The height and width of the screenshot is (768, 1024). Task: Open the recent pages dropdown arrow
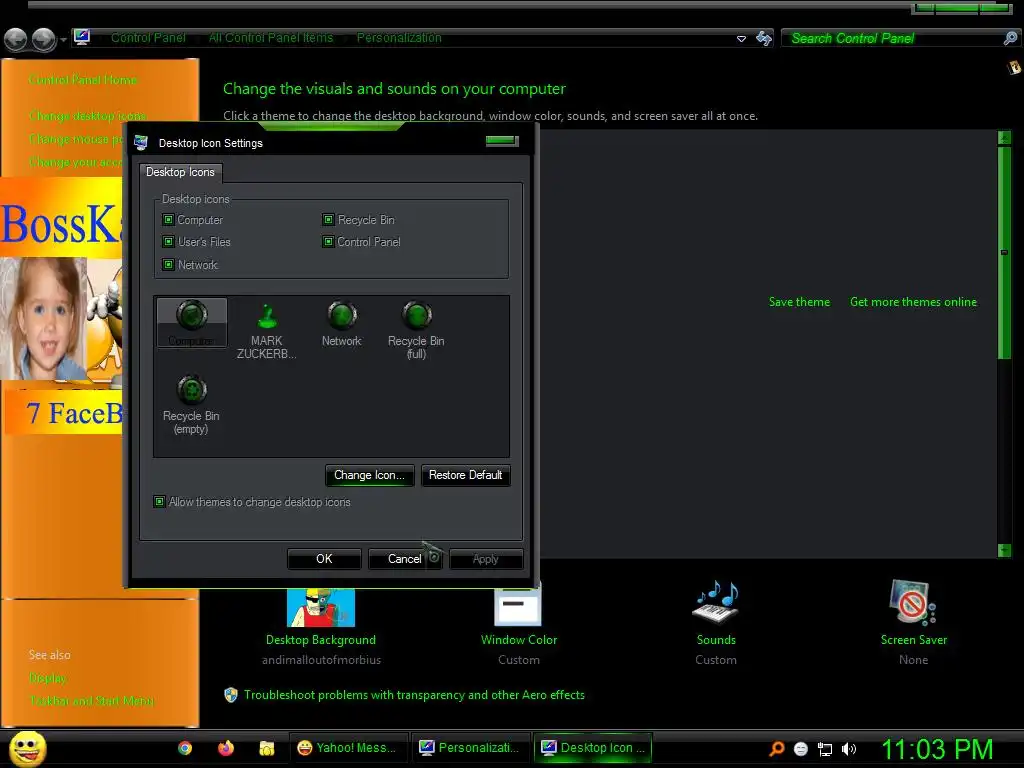pyautogui.click(x=63, y=40)
